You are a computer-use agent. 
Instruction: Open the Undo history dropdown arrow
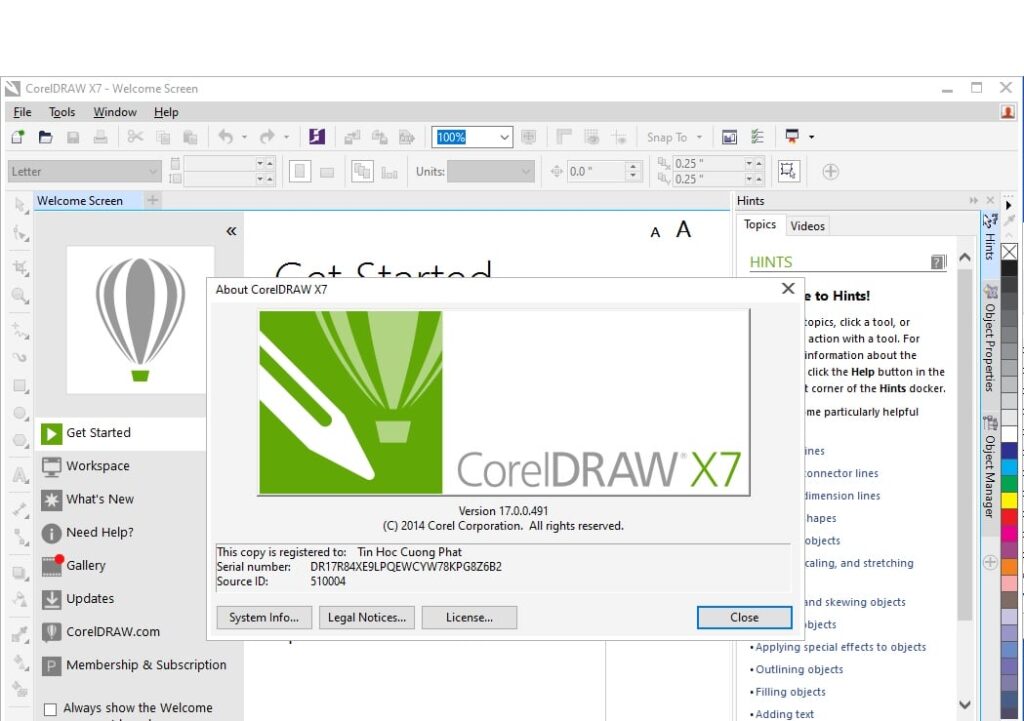[244, 137]
